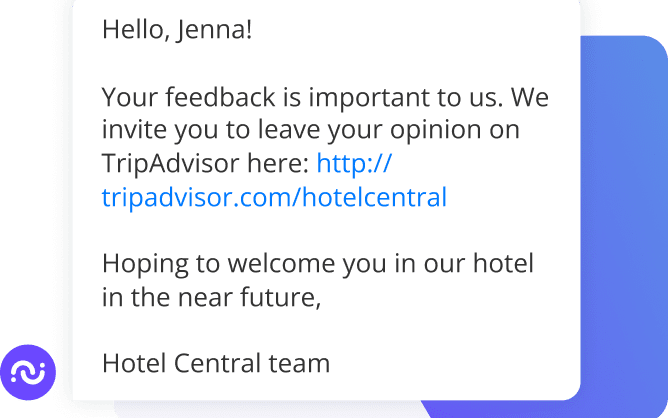Click the word "Hello" in the greeting
The height and width of the screenshot is (418, 668).
pyautogui.click(x=133, y=30)
